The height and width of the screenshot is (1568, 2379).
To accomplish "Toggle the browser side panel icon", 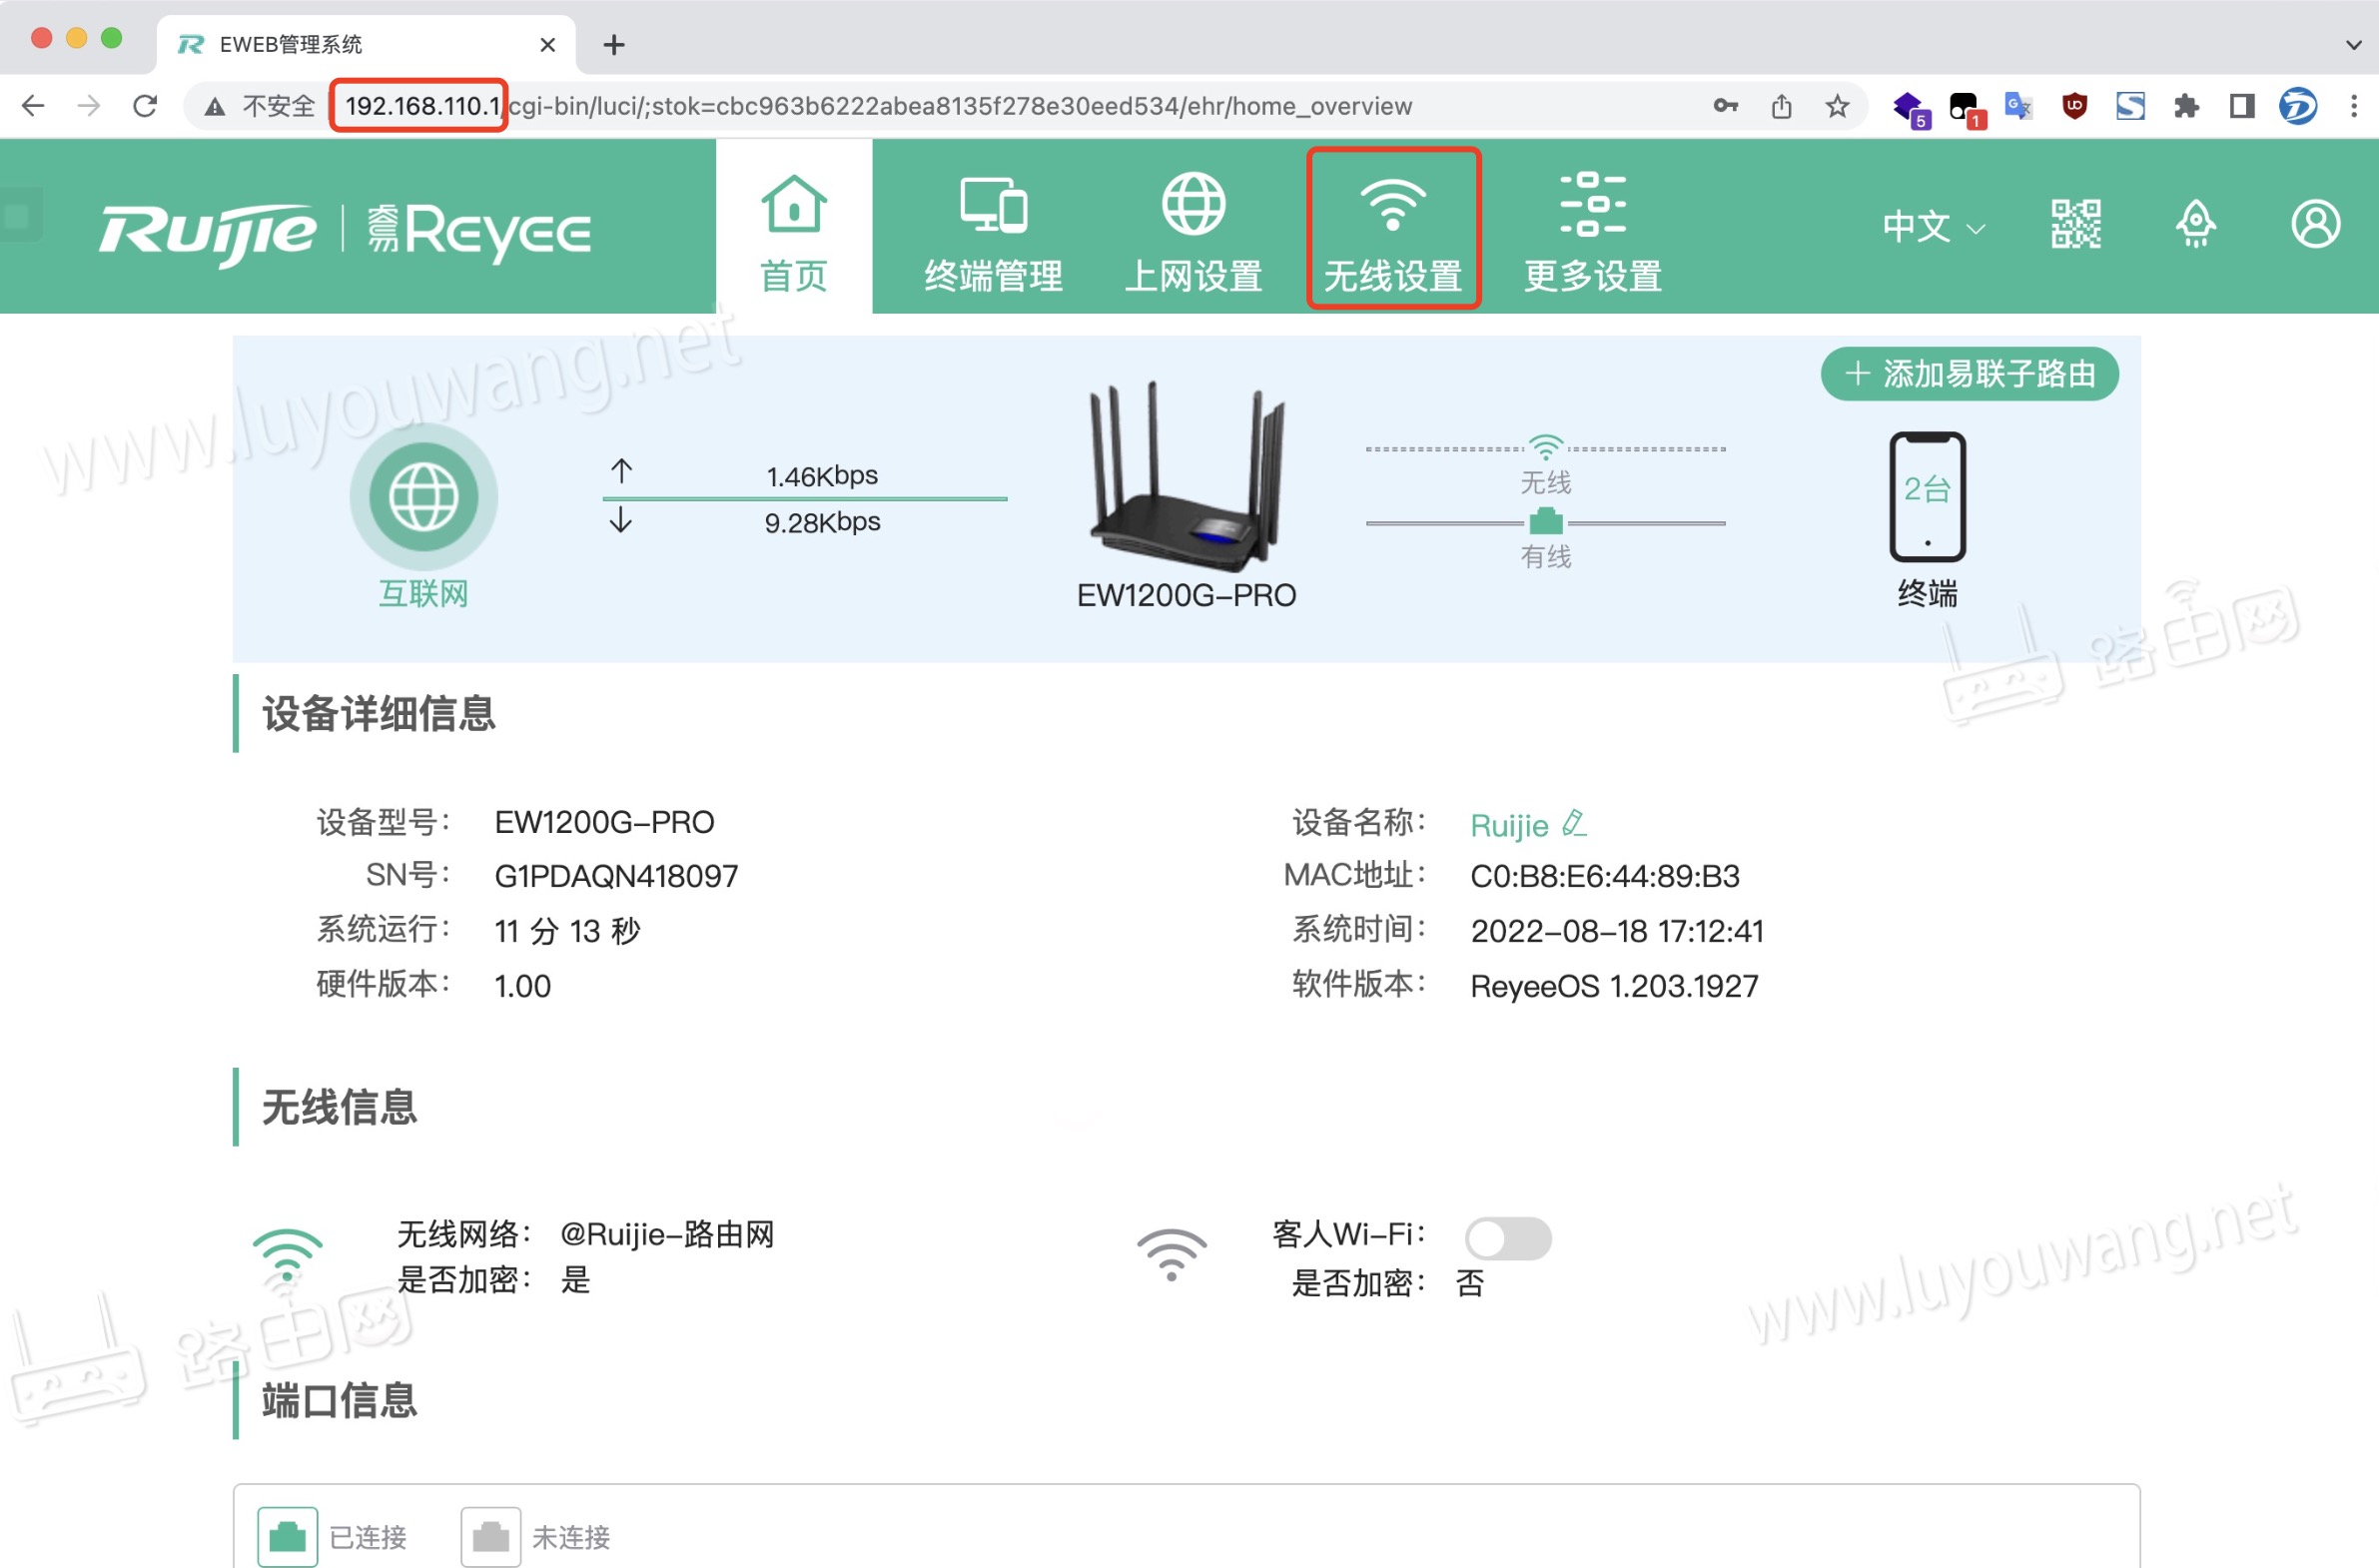I will coord(2242,106).
